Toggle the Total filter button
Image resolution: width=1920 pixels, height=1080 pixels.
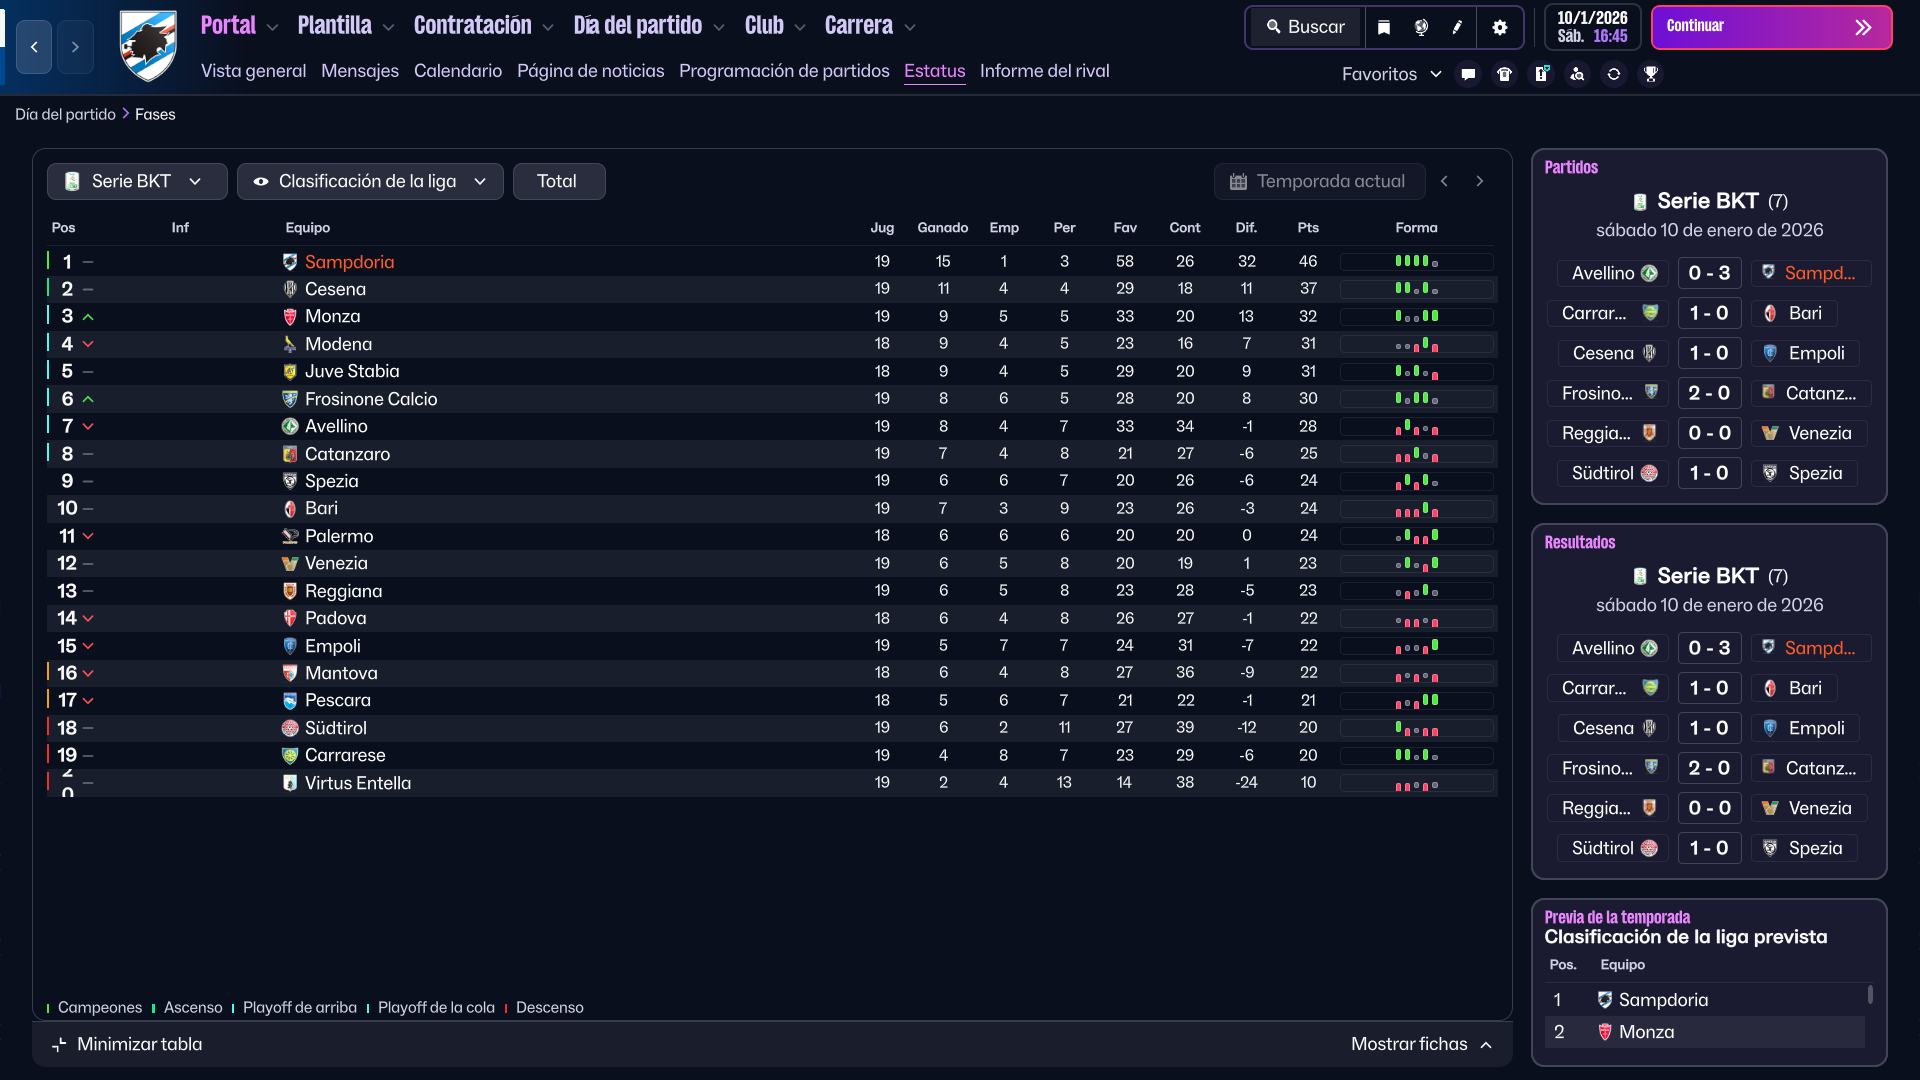(x=558, y=181)
